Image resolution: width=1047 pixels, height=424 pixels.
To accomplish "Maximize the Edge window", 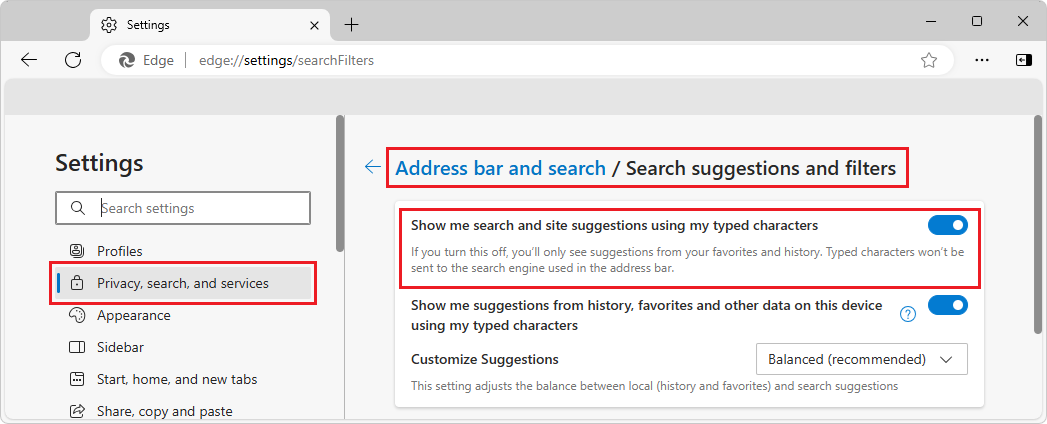I will click(x=977, y=22).
